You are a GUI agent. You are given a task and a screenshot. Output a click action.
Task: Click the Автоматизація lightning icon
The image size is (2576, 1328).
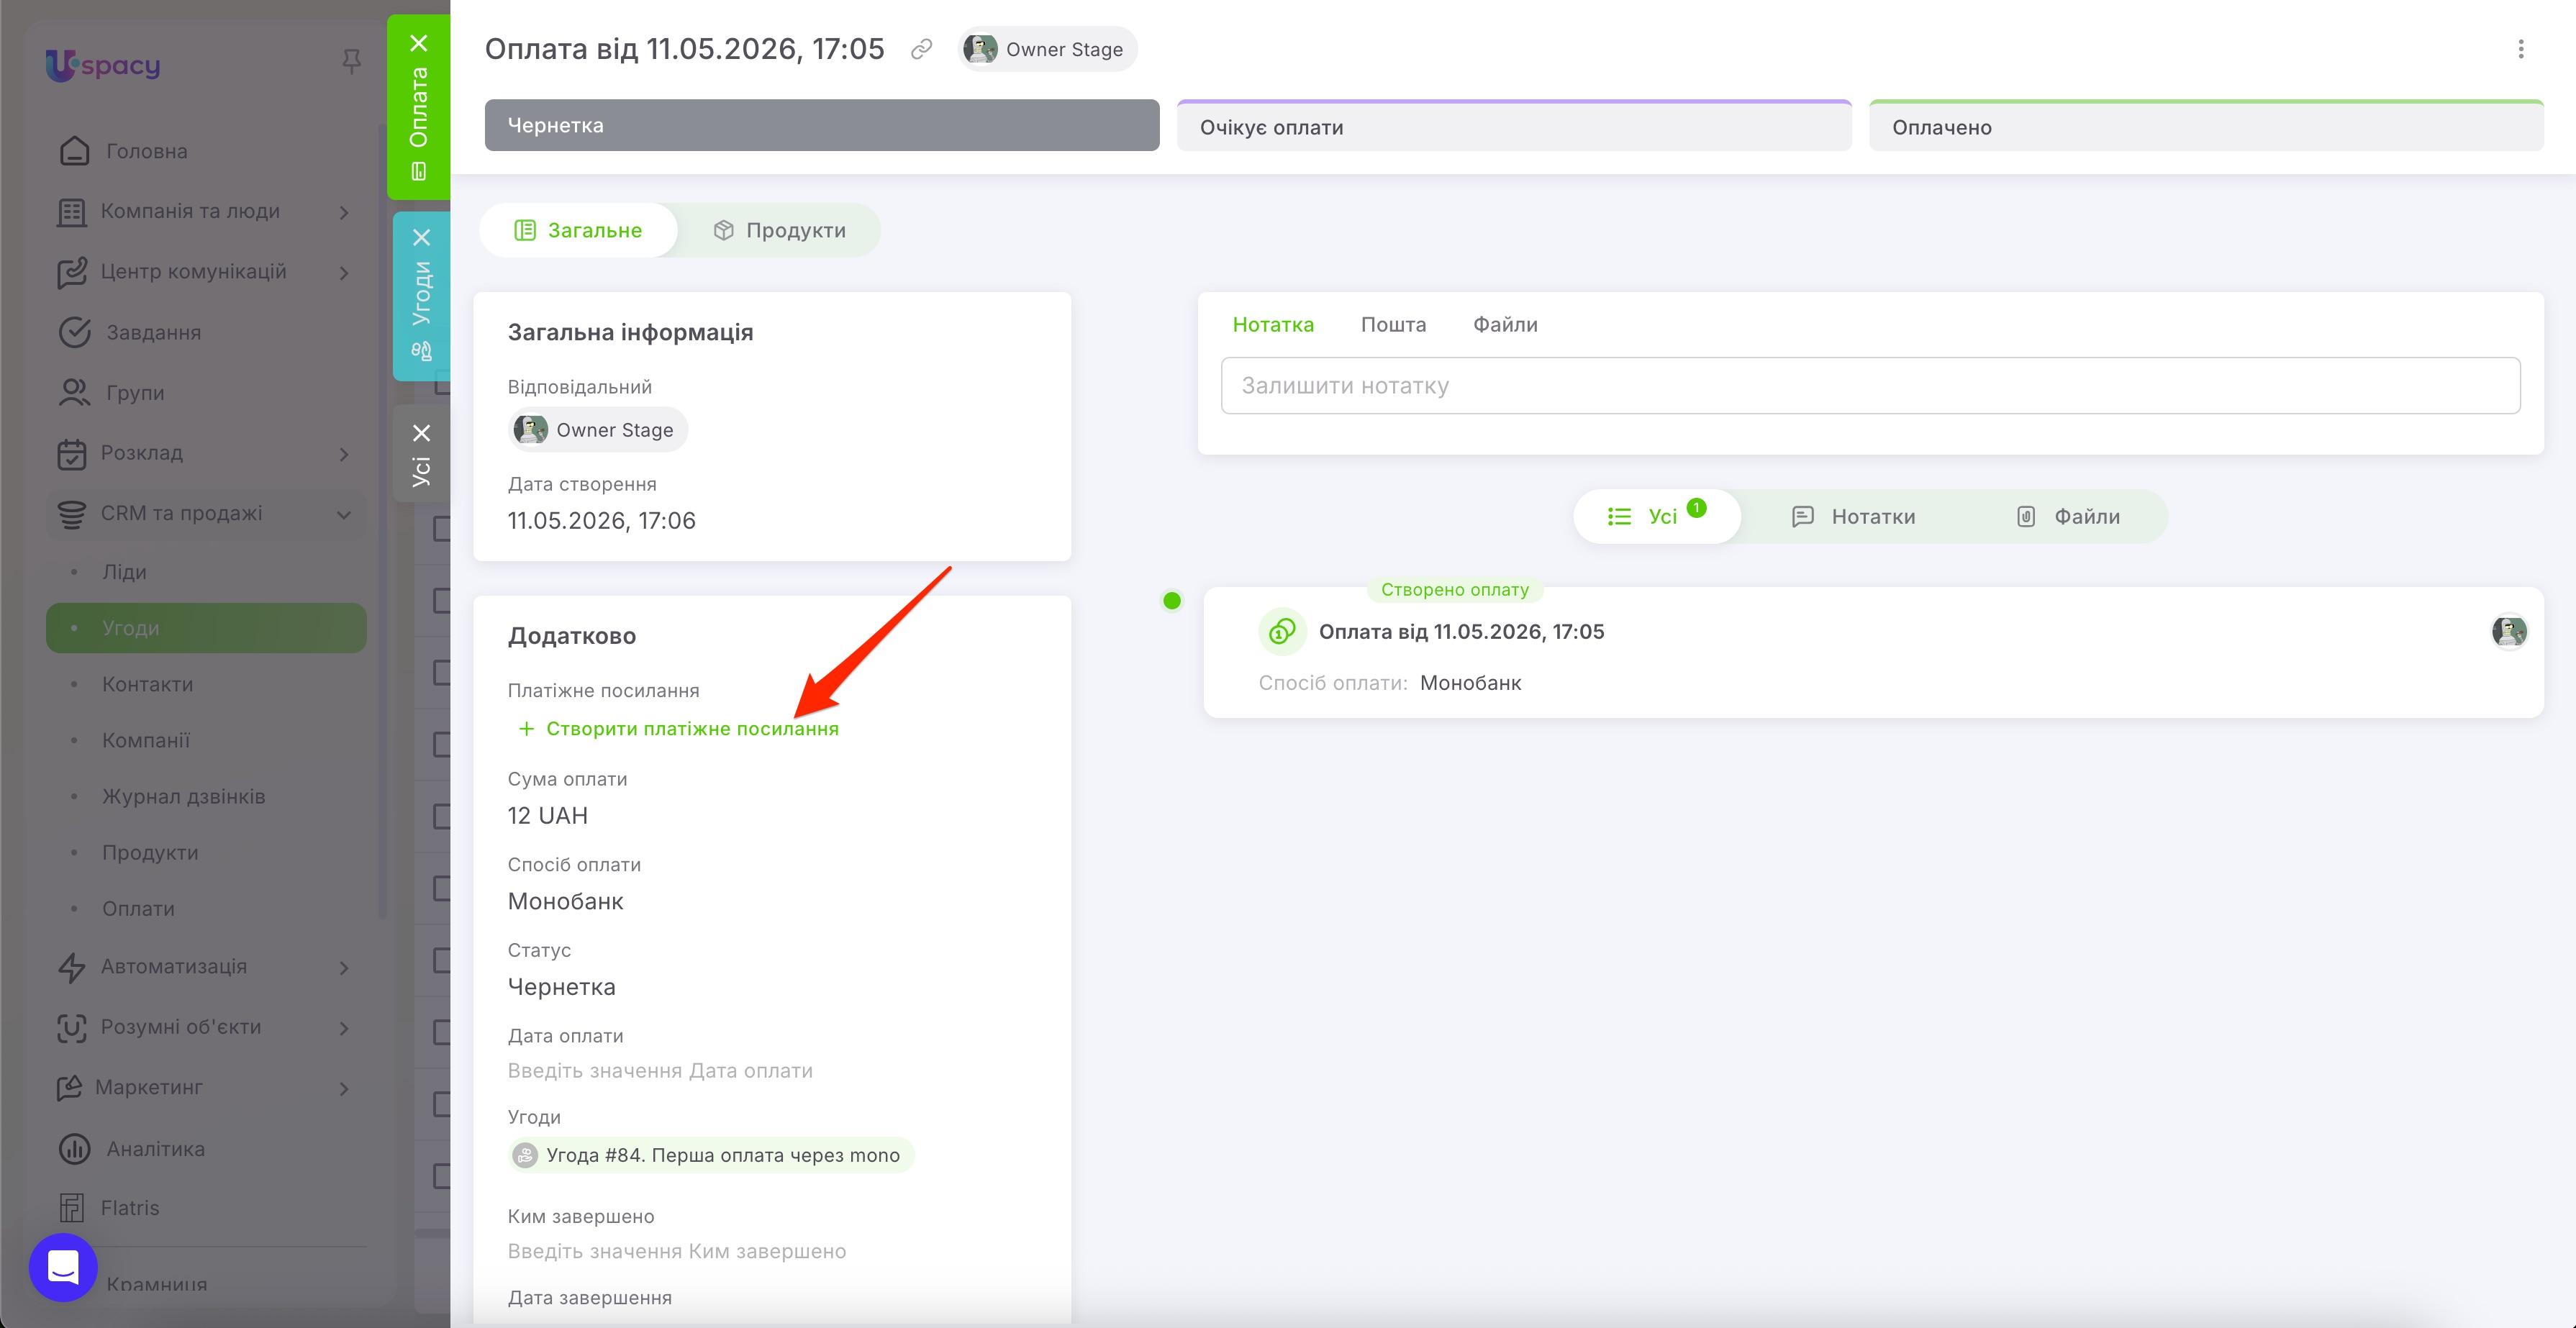(72, 967)
